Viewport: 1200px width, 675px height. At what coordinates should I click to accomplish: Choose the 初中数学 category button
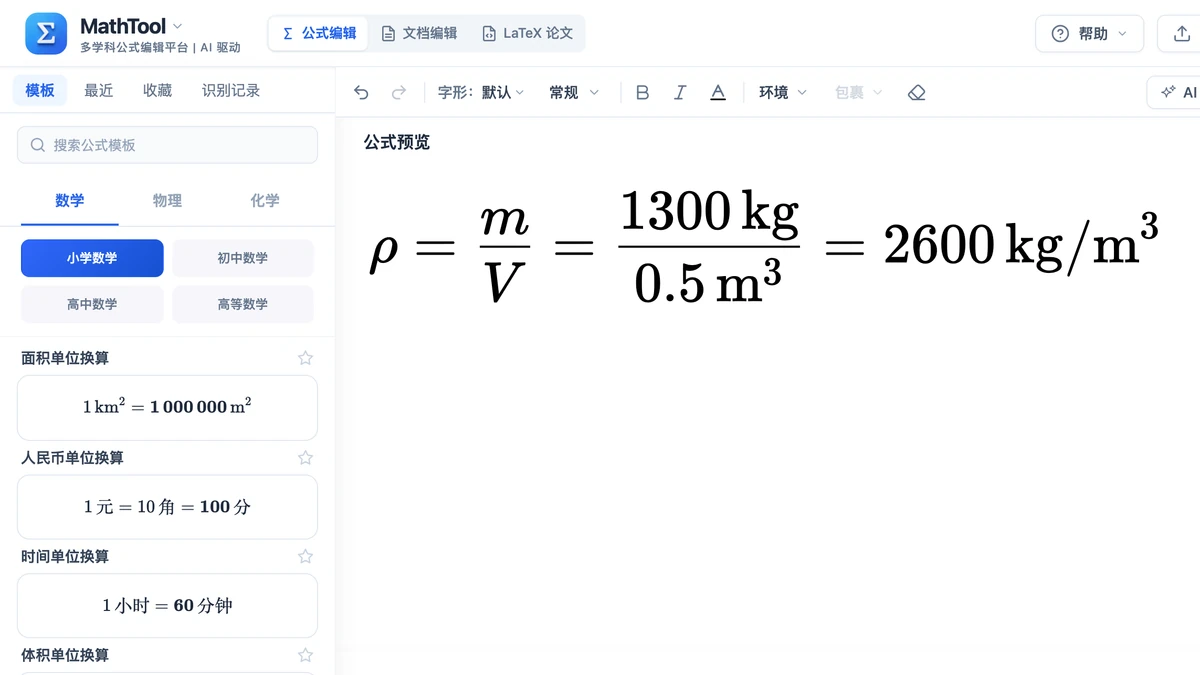243,258
